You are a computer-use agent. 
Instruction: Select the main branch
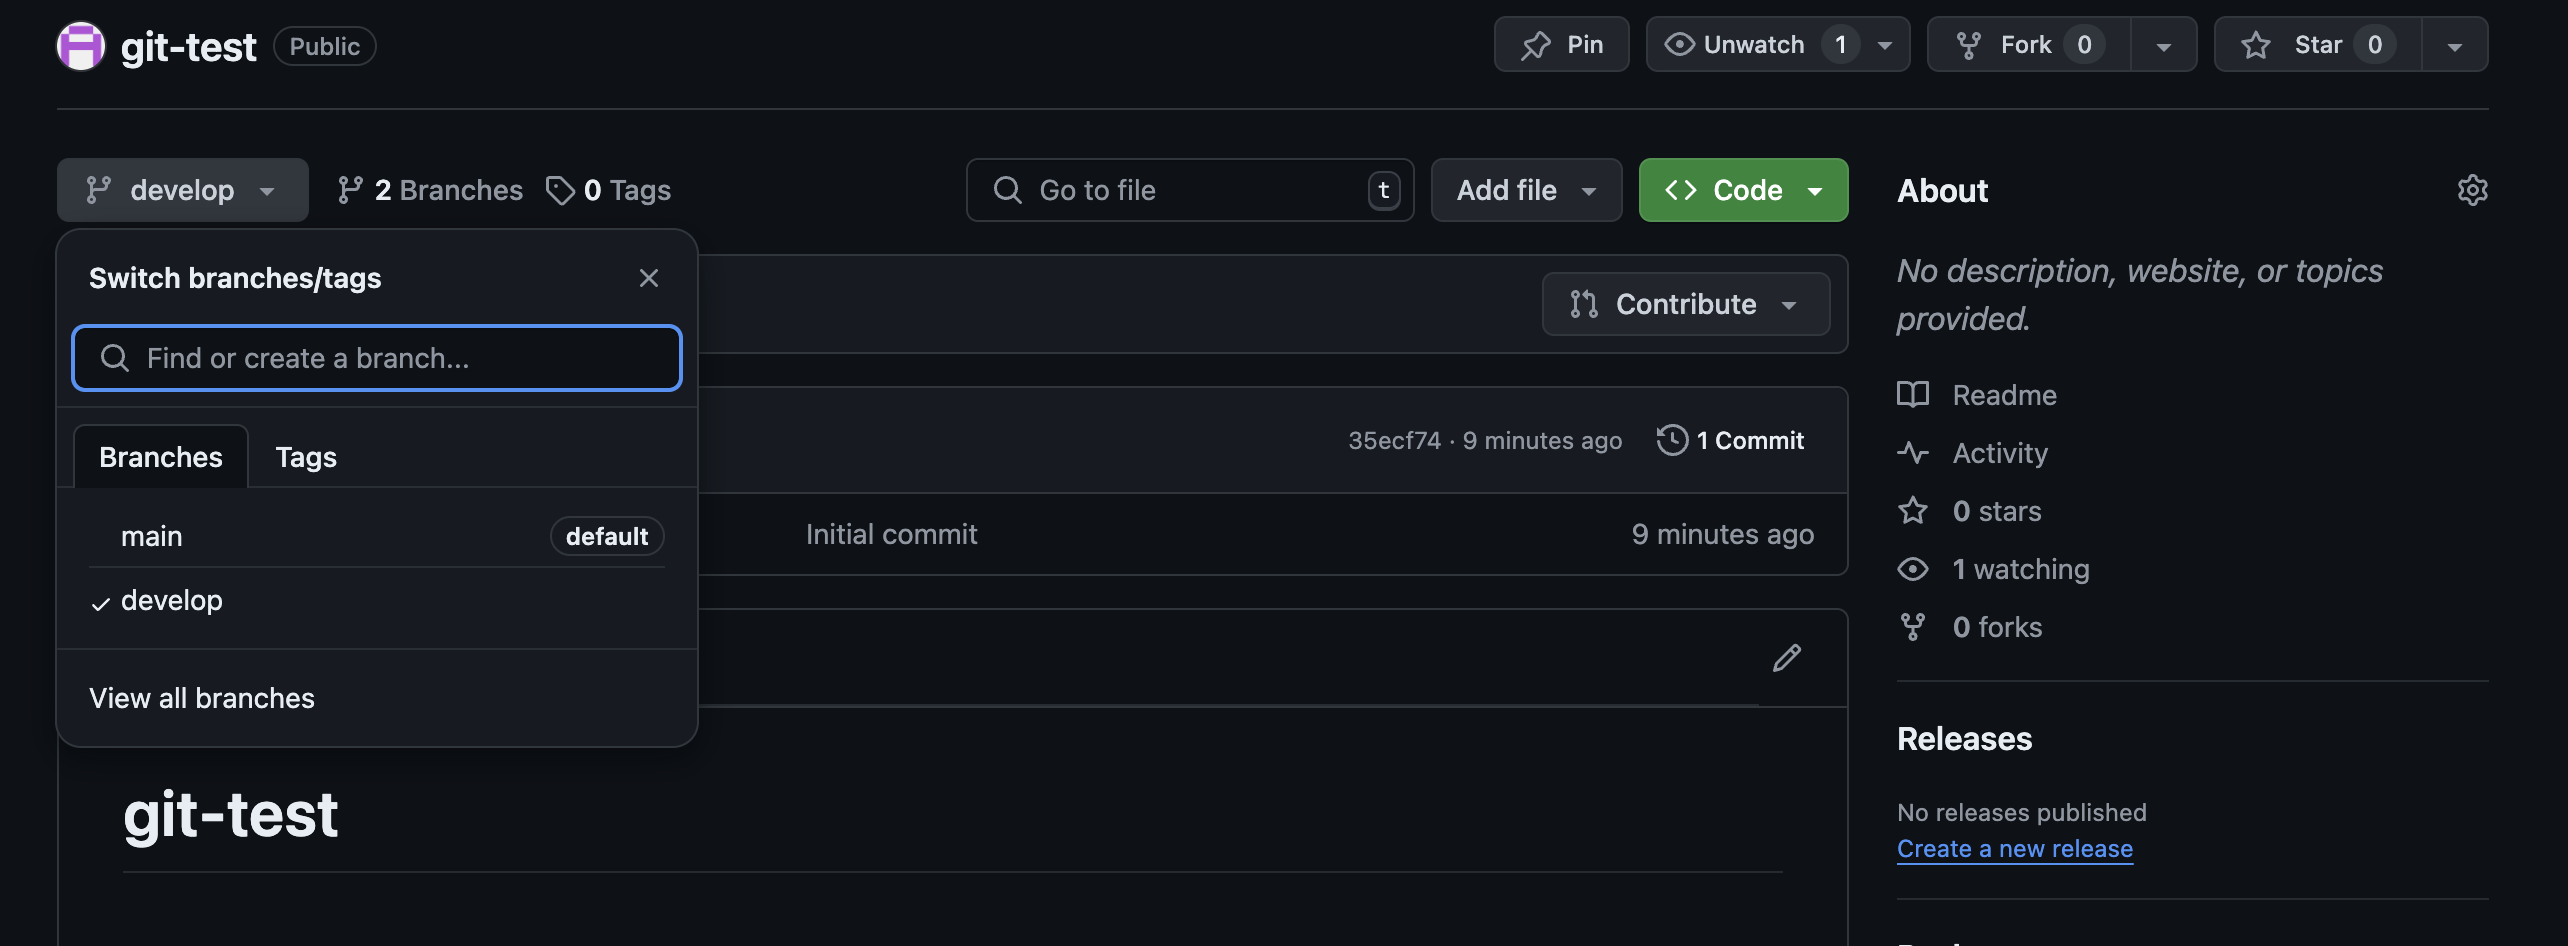377,536
